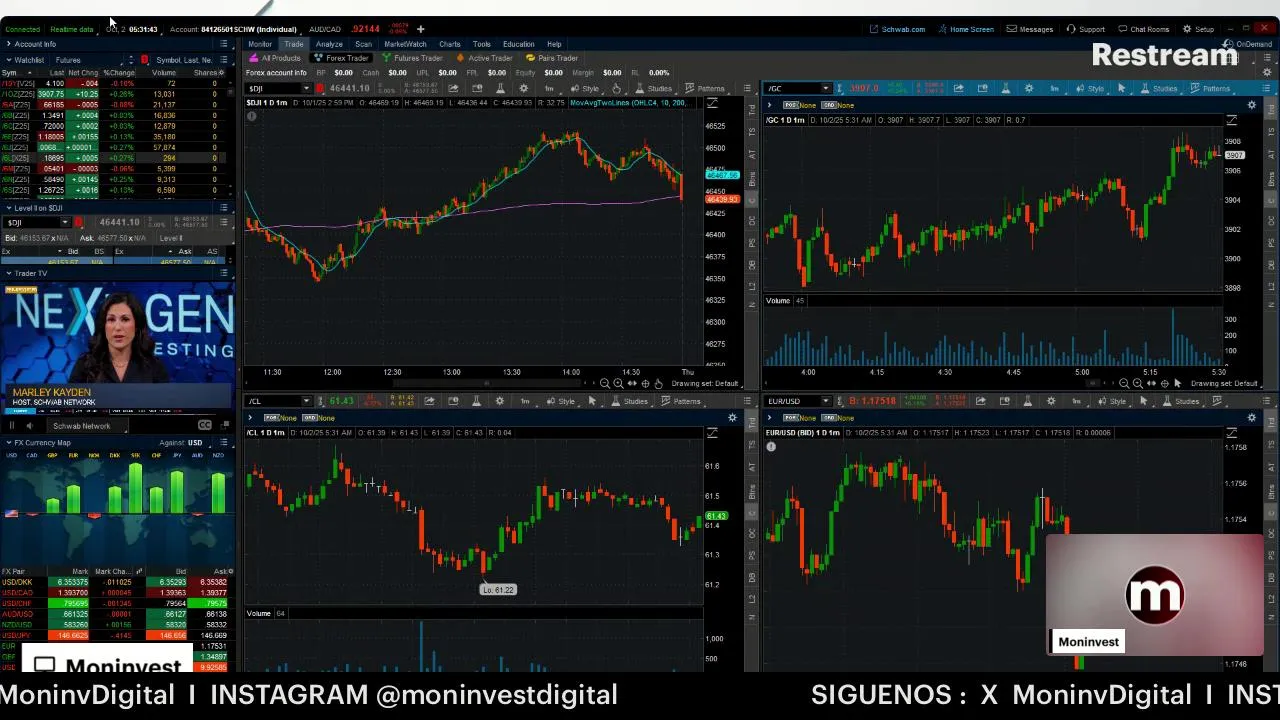Screen dimensions: 1280x720
Task: Click the flask icon on $DJI chart toolbar
Action: coord(501,88)
